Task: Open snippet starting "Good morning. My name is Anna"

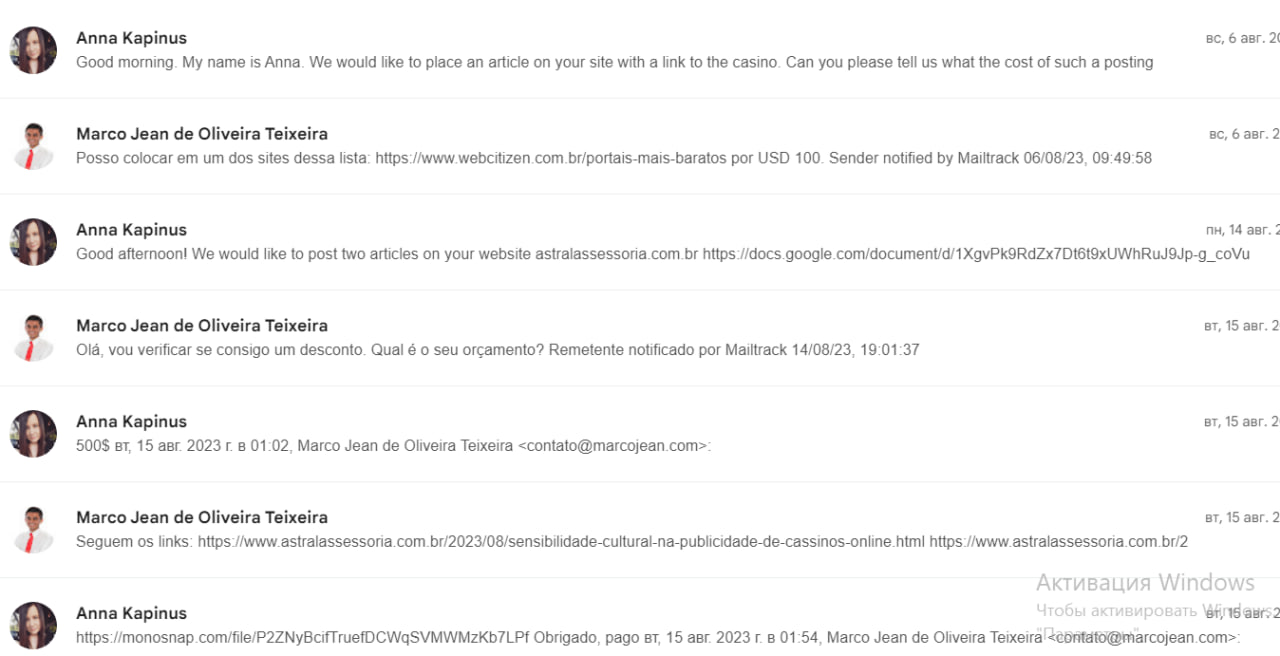Action: tap(614, 62)
